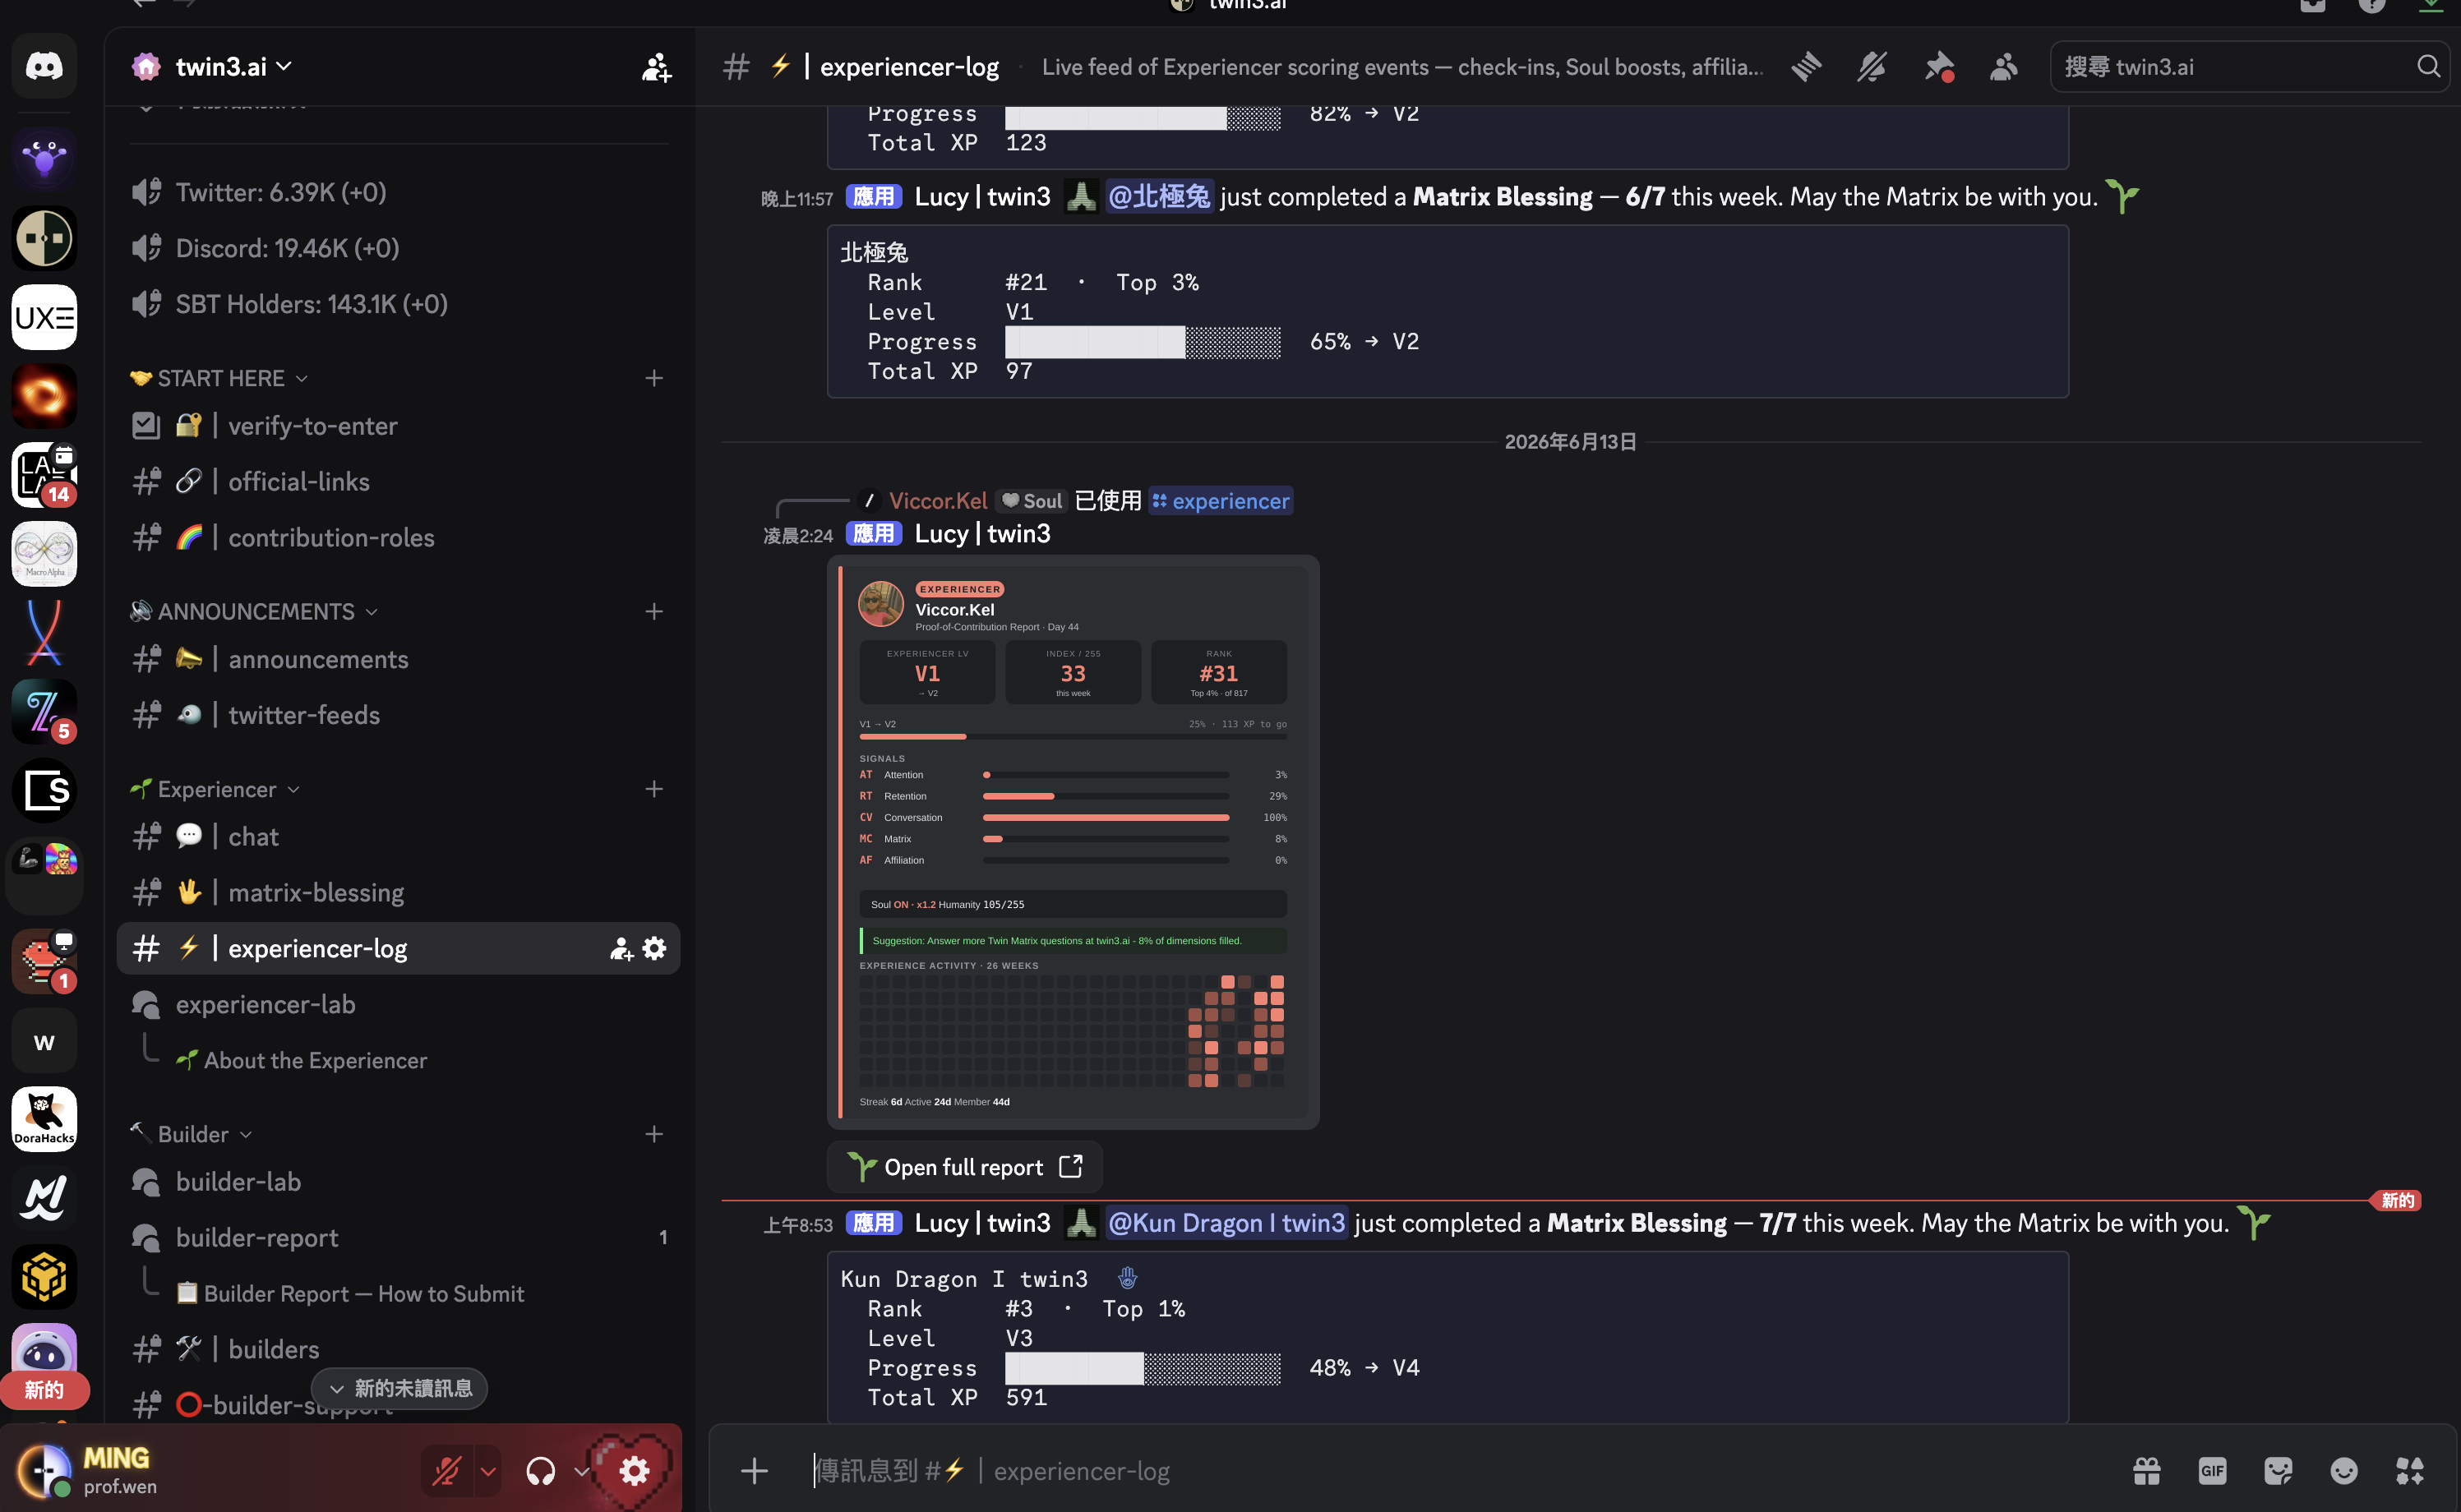Collapse Builder category

coord(191,1134)
